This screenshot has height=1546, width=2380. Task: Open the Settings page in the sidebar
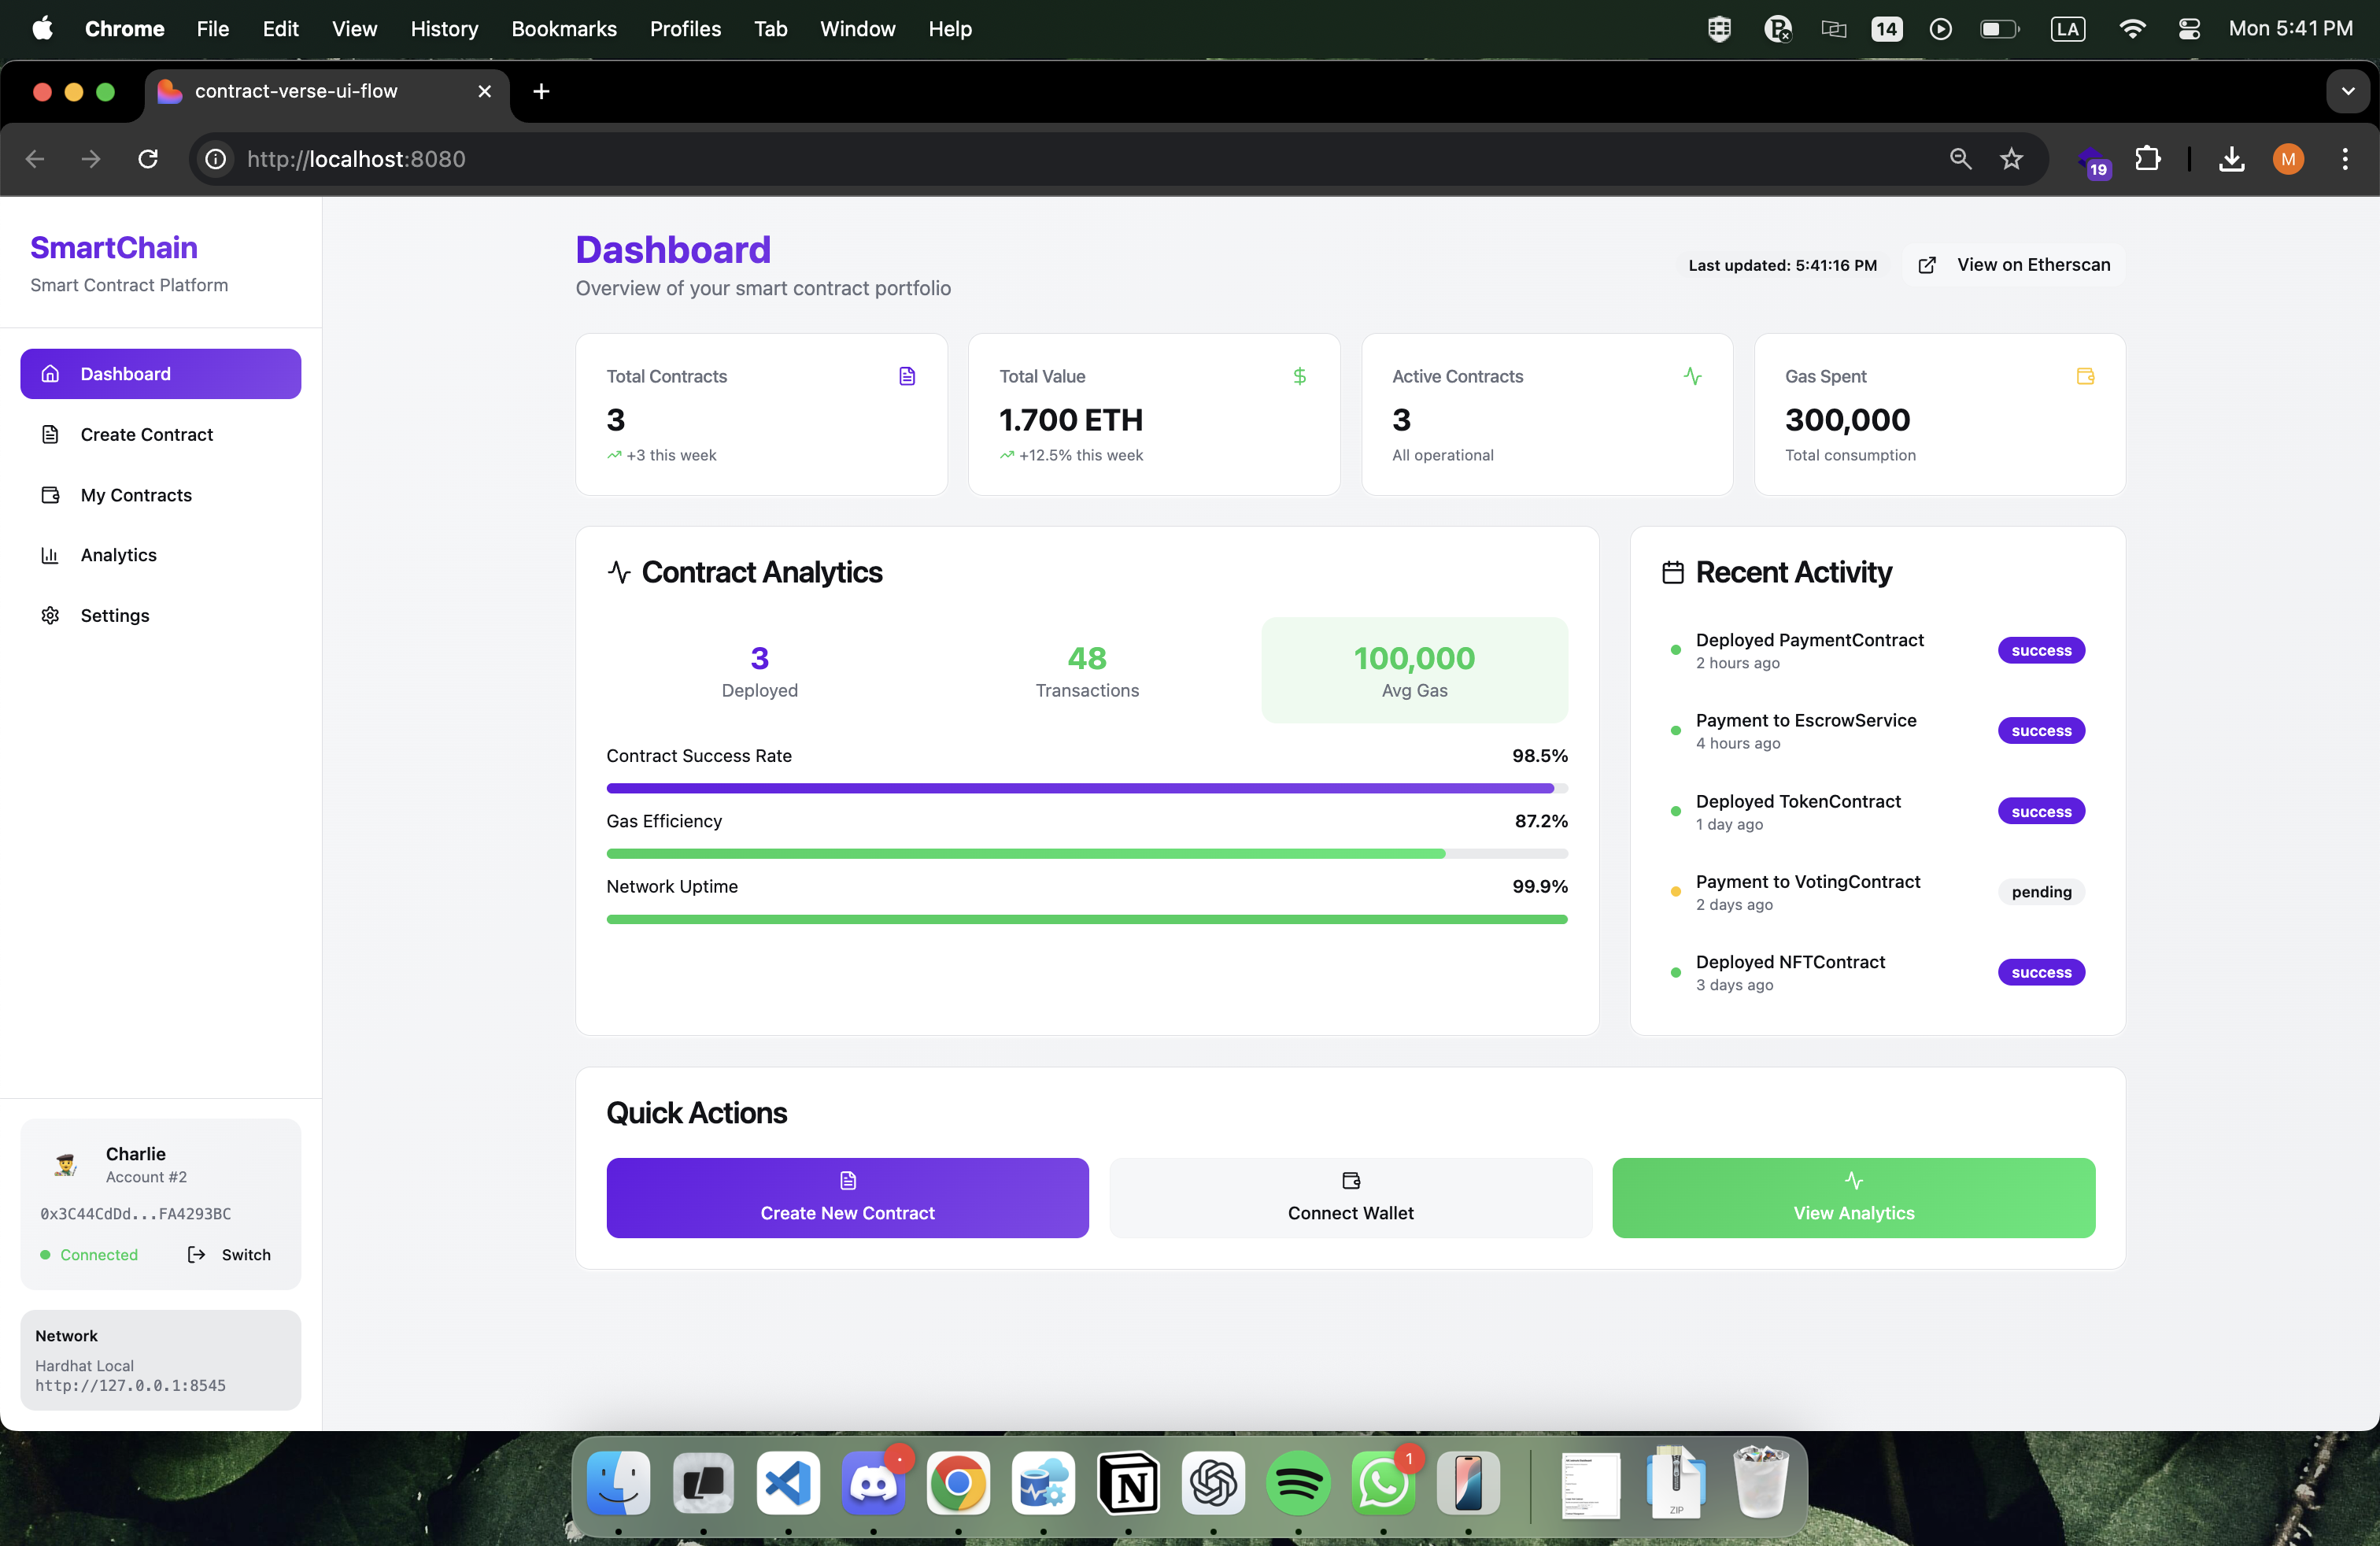(x=115, y=615)
